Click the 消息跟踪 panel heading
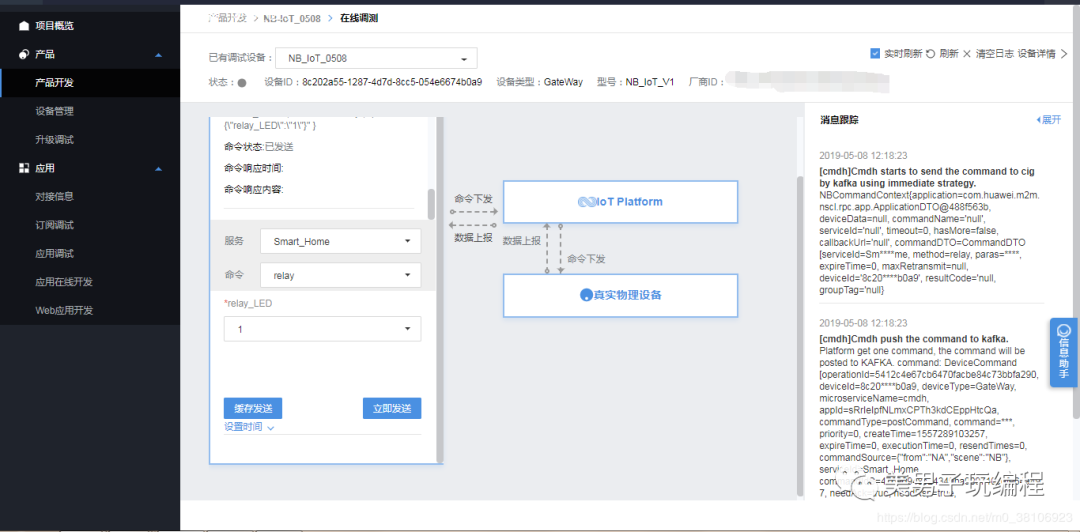 [839, 120]
